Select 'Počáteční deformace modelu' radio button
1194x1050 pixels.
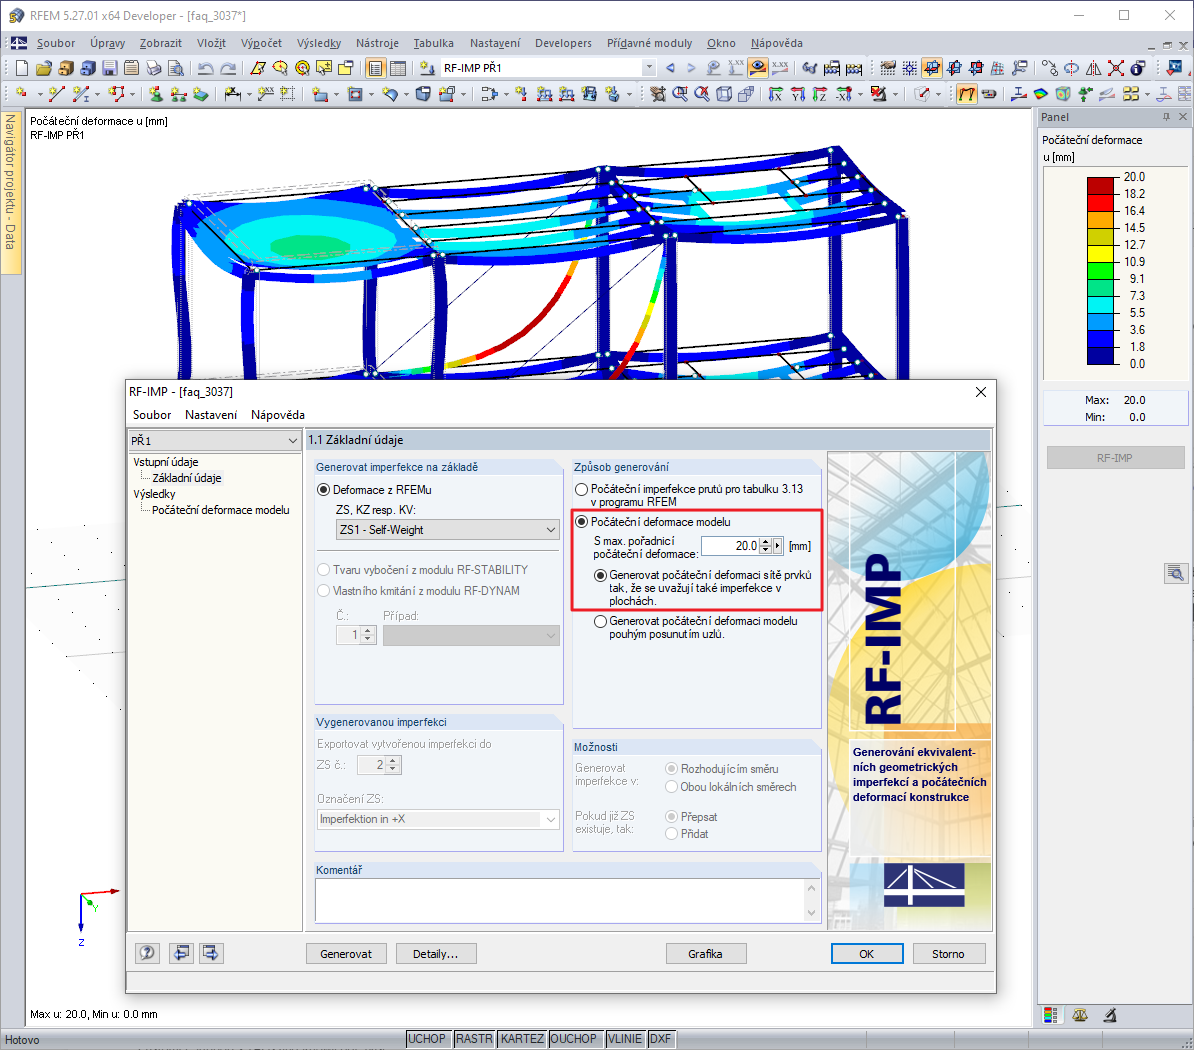582,522
